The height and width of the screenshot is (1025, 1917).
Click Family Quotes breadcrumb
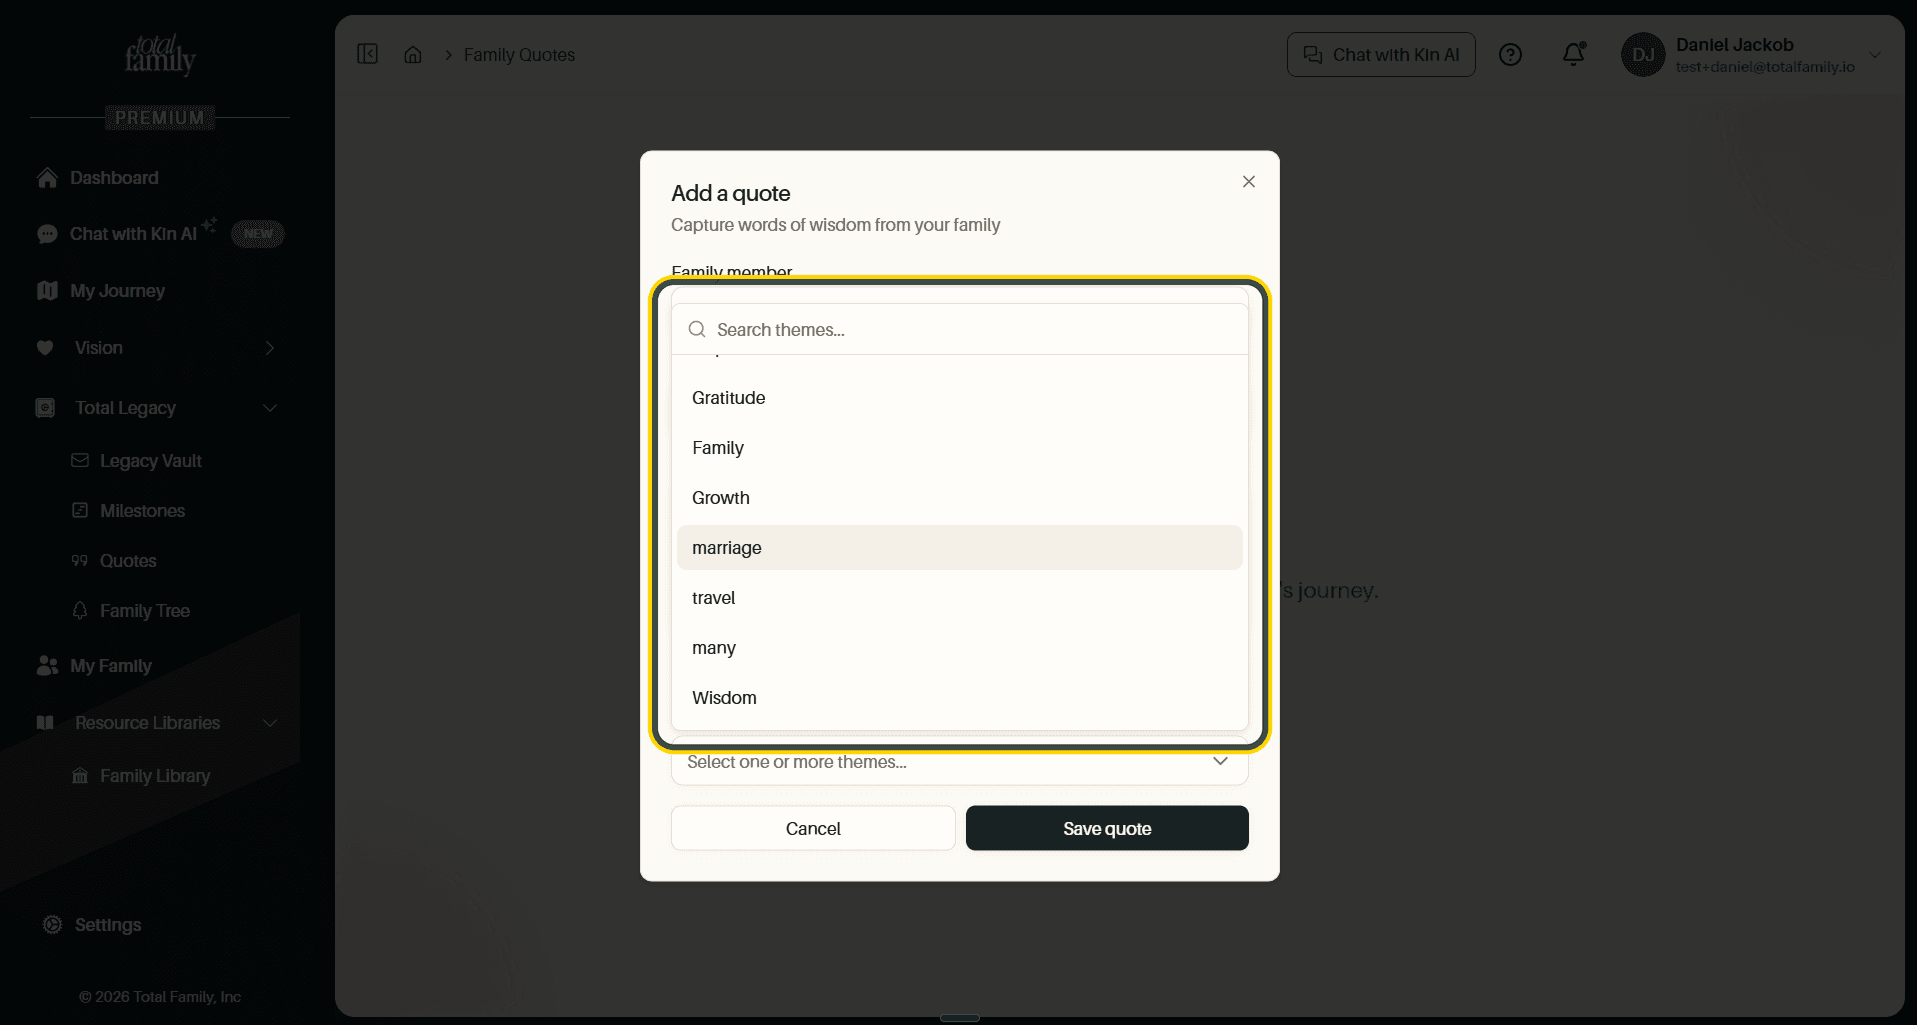519,55
